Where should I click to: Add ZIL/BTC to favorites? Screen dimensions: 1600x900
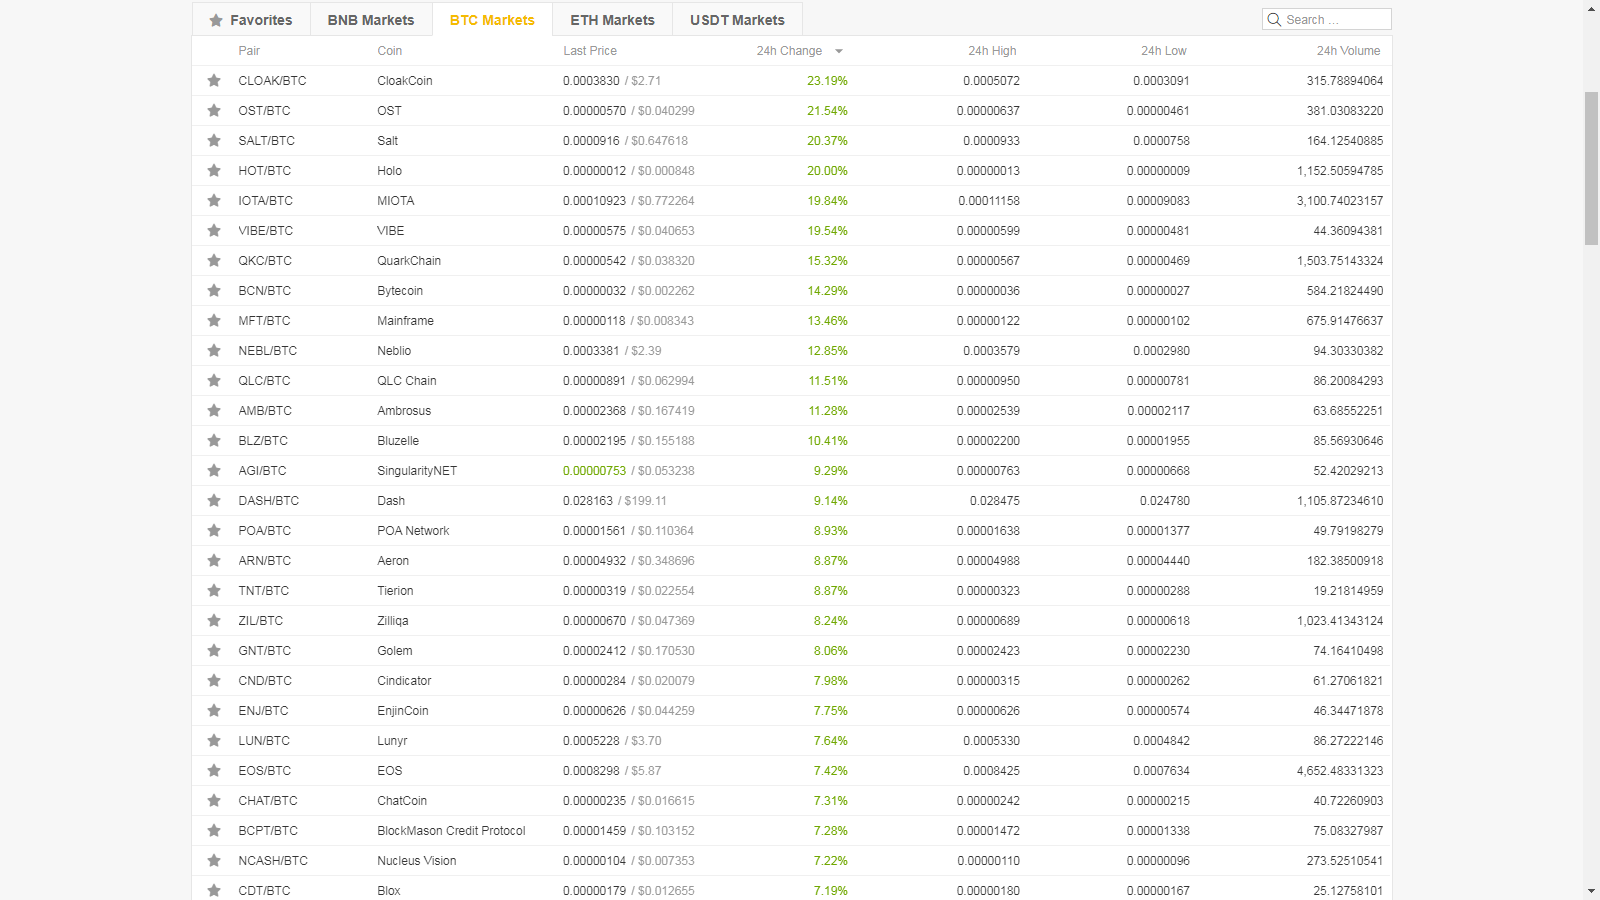tap(214, 621)
